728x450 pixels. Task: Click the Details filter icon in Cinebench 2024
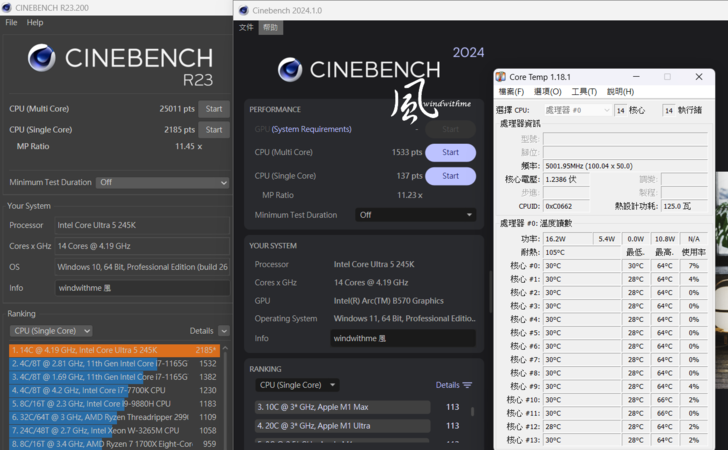(x=467, y=385)
